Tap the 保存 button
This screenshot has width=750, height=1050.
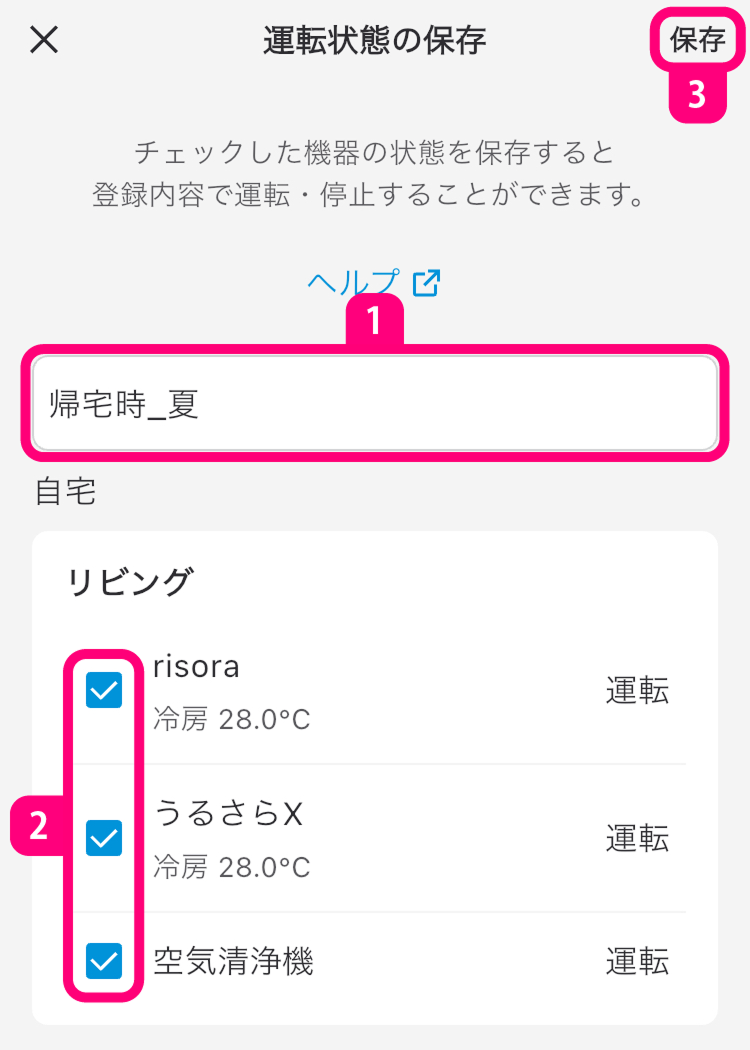(x=697, y=40)
